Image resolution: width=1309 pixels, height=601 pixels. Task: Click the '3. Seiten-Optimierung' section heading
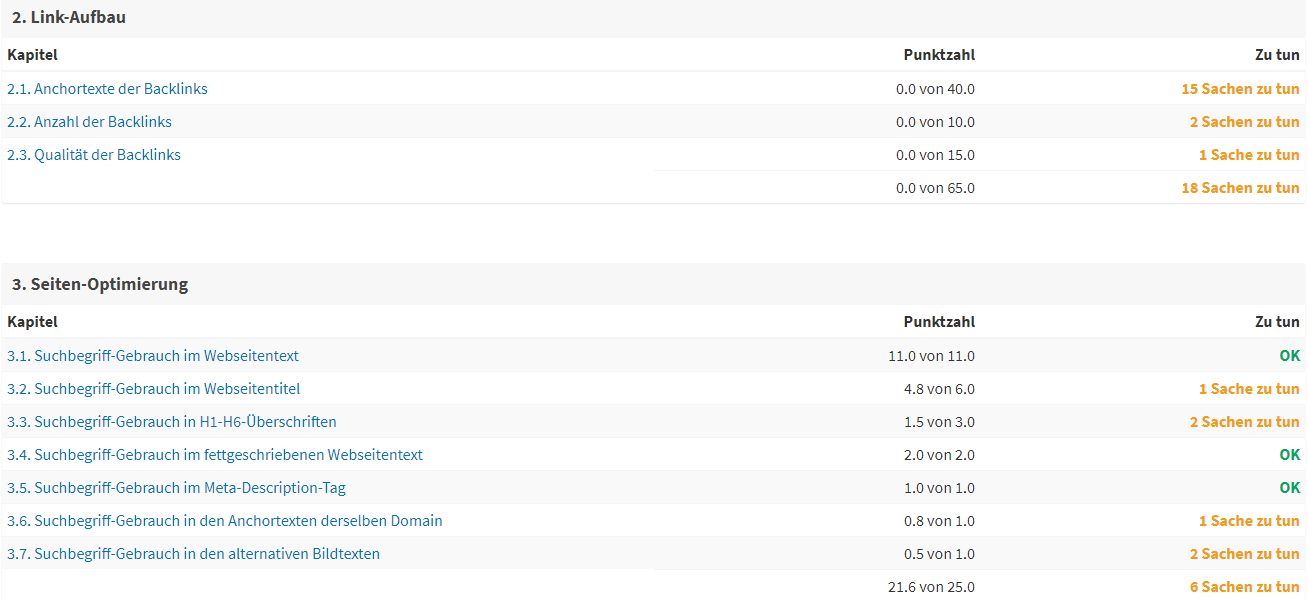click(100, 284)
